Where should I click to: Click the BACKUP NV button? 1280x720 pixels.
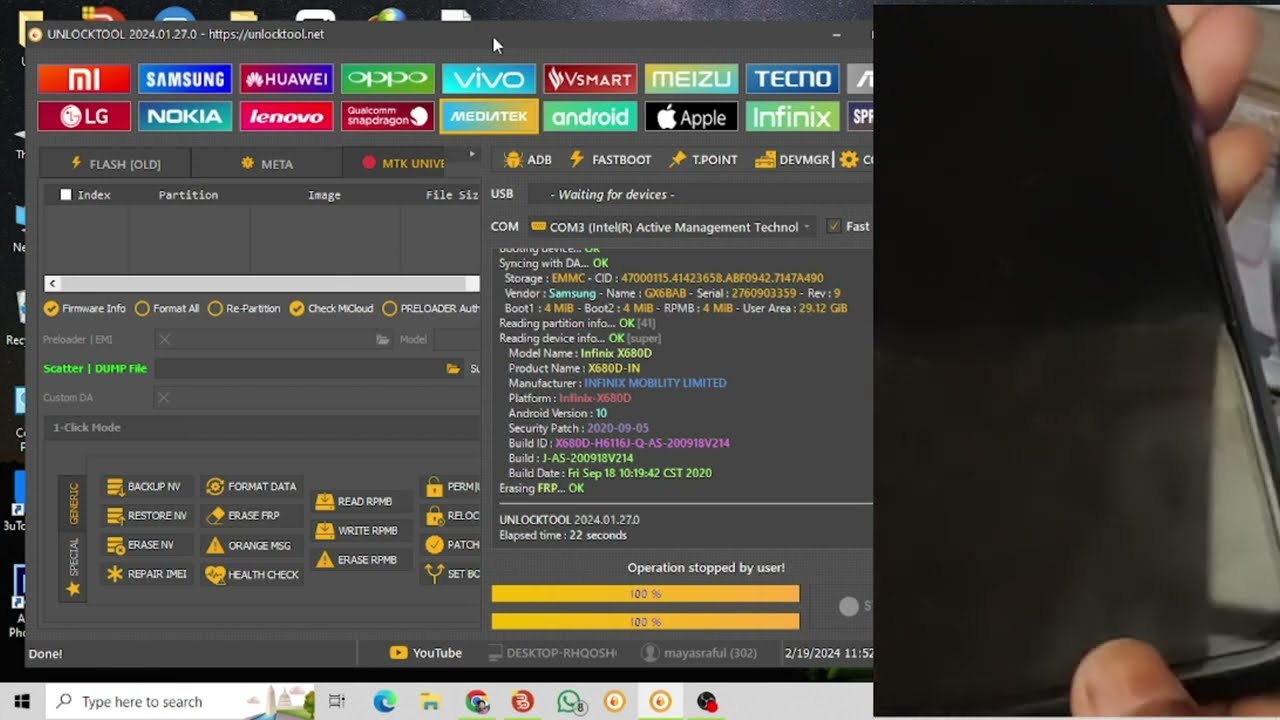coord(145,487)
